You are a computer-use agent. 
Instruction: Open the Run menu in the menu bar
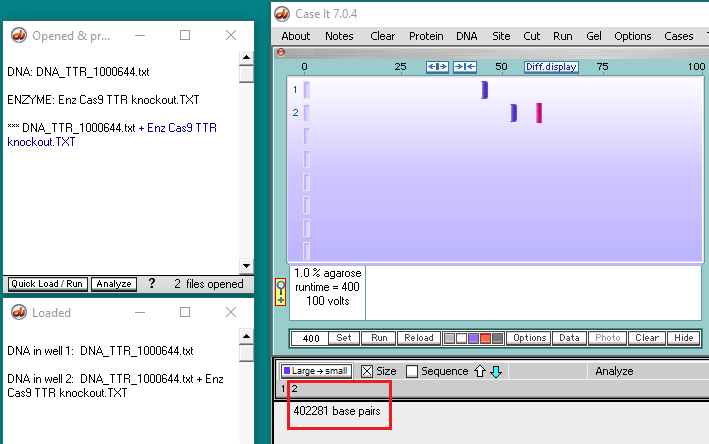point(562,36)
